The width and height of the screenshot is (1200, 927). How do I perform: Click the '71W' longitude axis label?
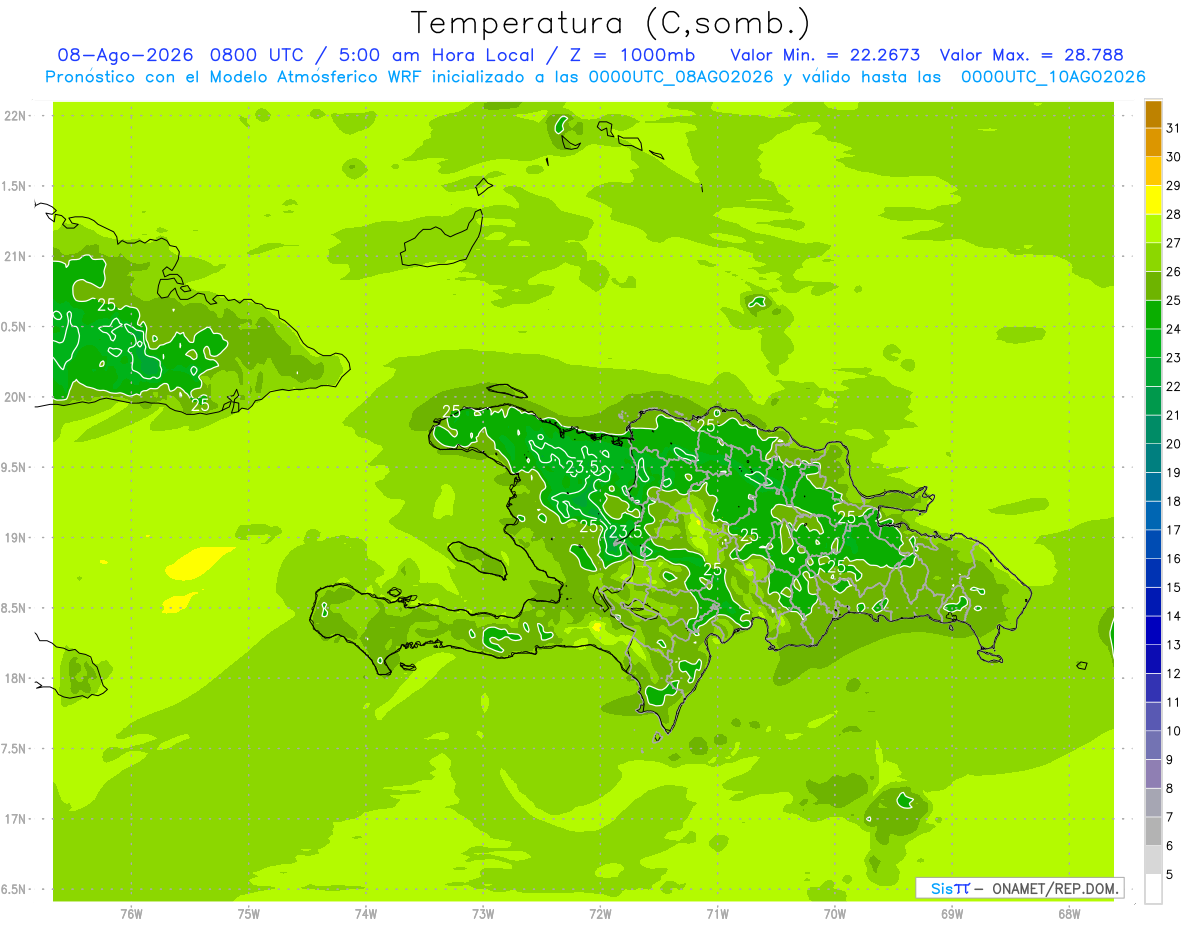(x=717, y=913)
